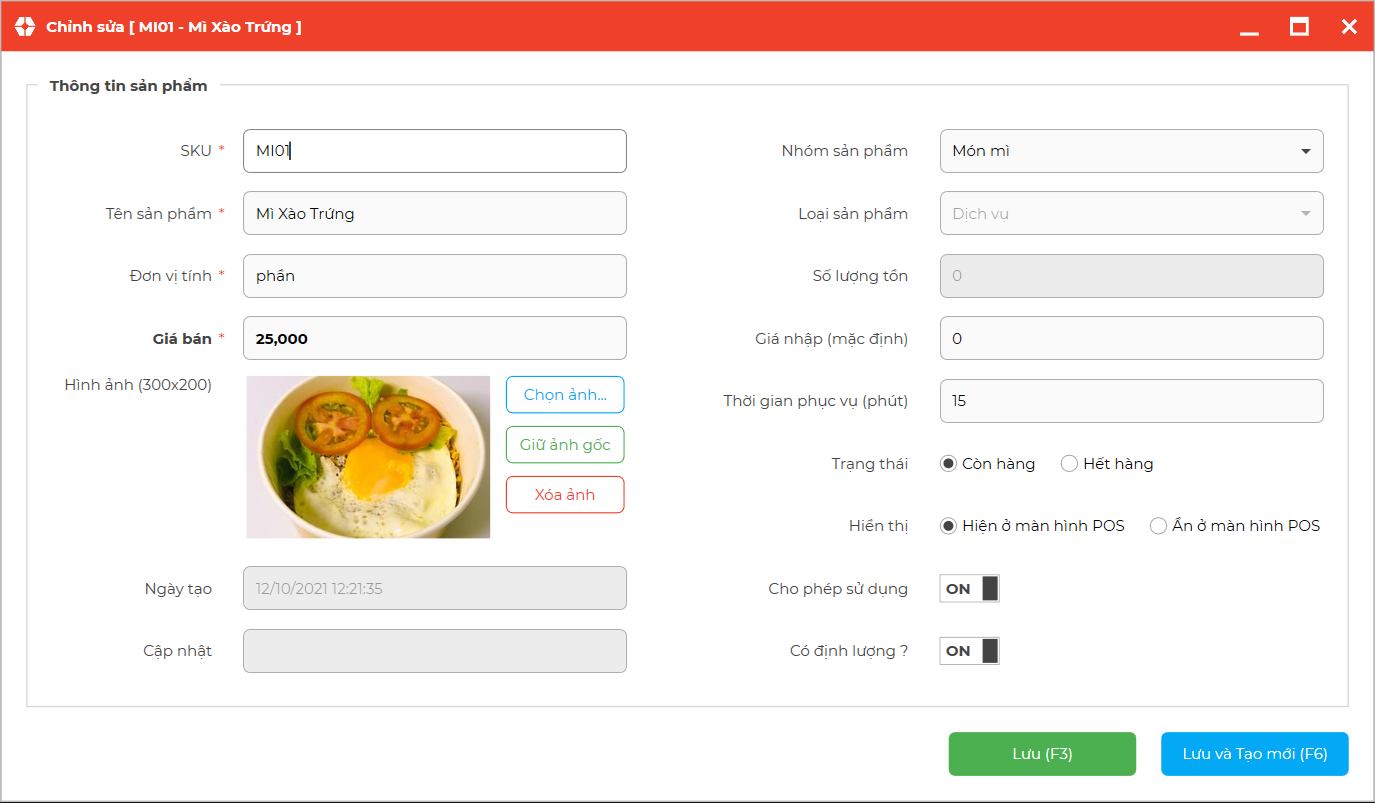Click the Giữ ảnh gốc button
Screen dimensions: 1375x803
565,445
